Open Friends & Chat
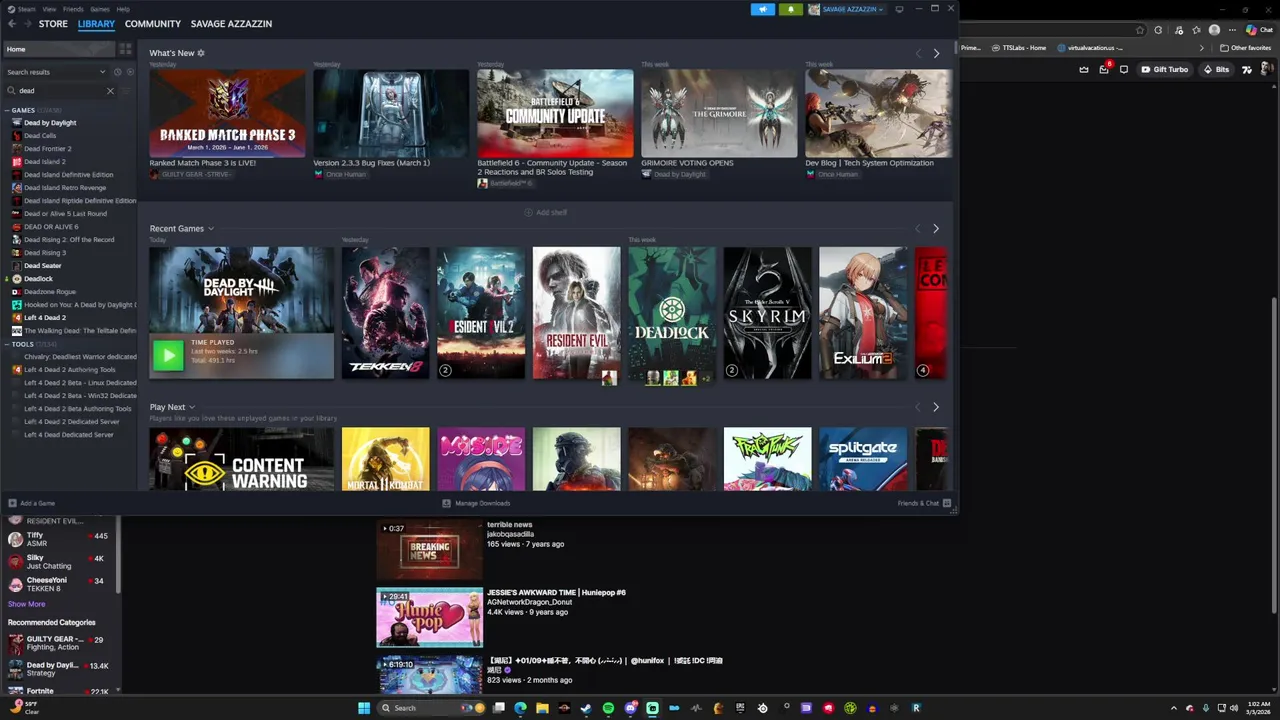Image resolution: width=1280 pixels, height=720 pixels. (924, 503)
